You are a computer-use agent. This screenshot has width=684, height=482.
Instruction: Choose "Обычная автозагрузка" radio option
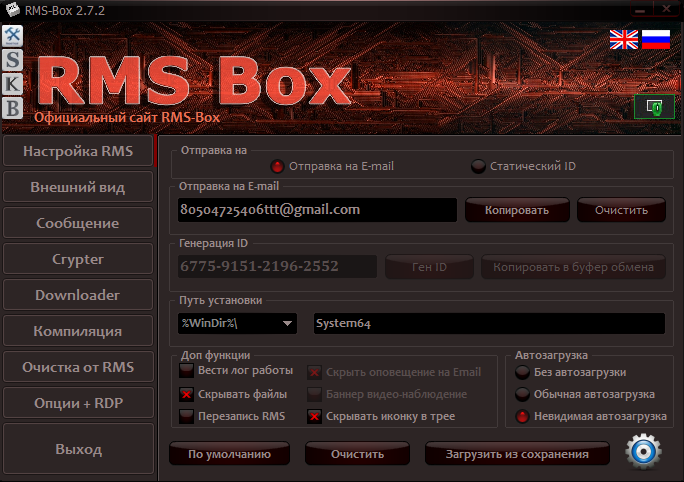coord(522,394)
